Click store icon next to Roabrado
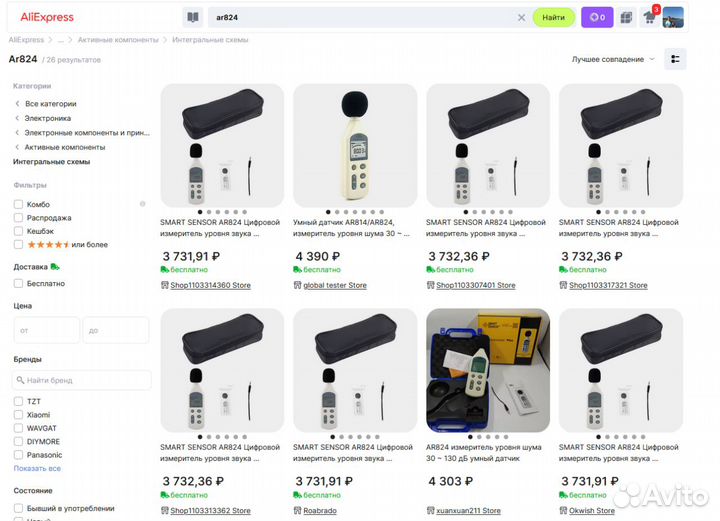Image resolution: width=720 pixels, height=521 pixels. (x=298, y=511)
